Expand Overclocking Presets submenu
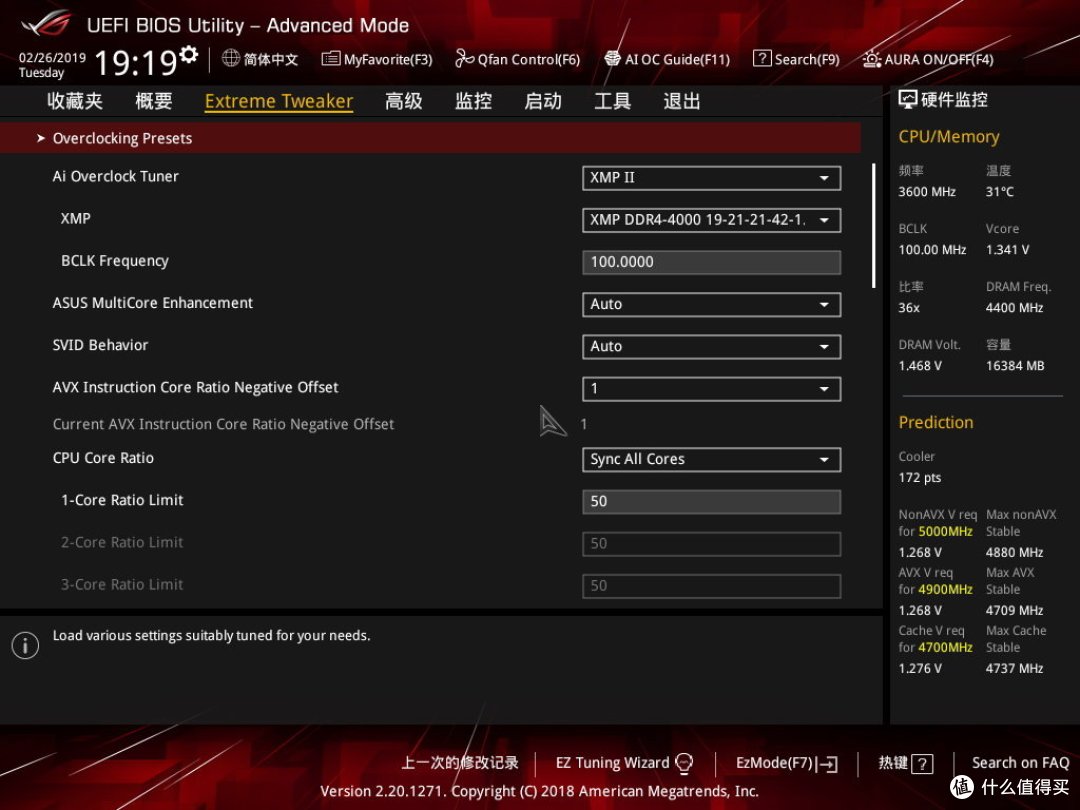Screen dimensions: 1080x810 (x=430, y=138)
